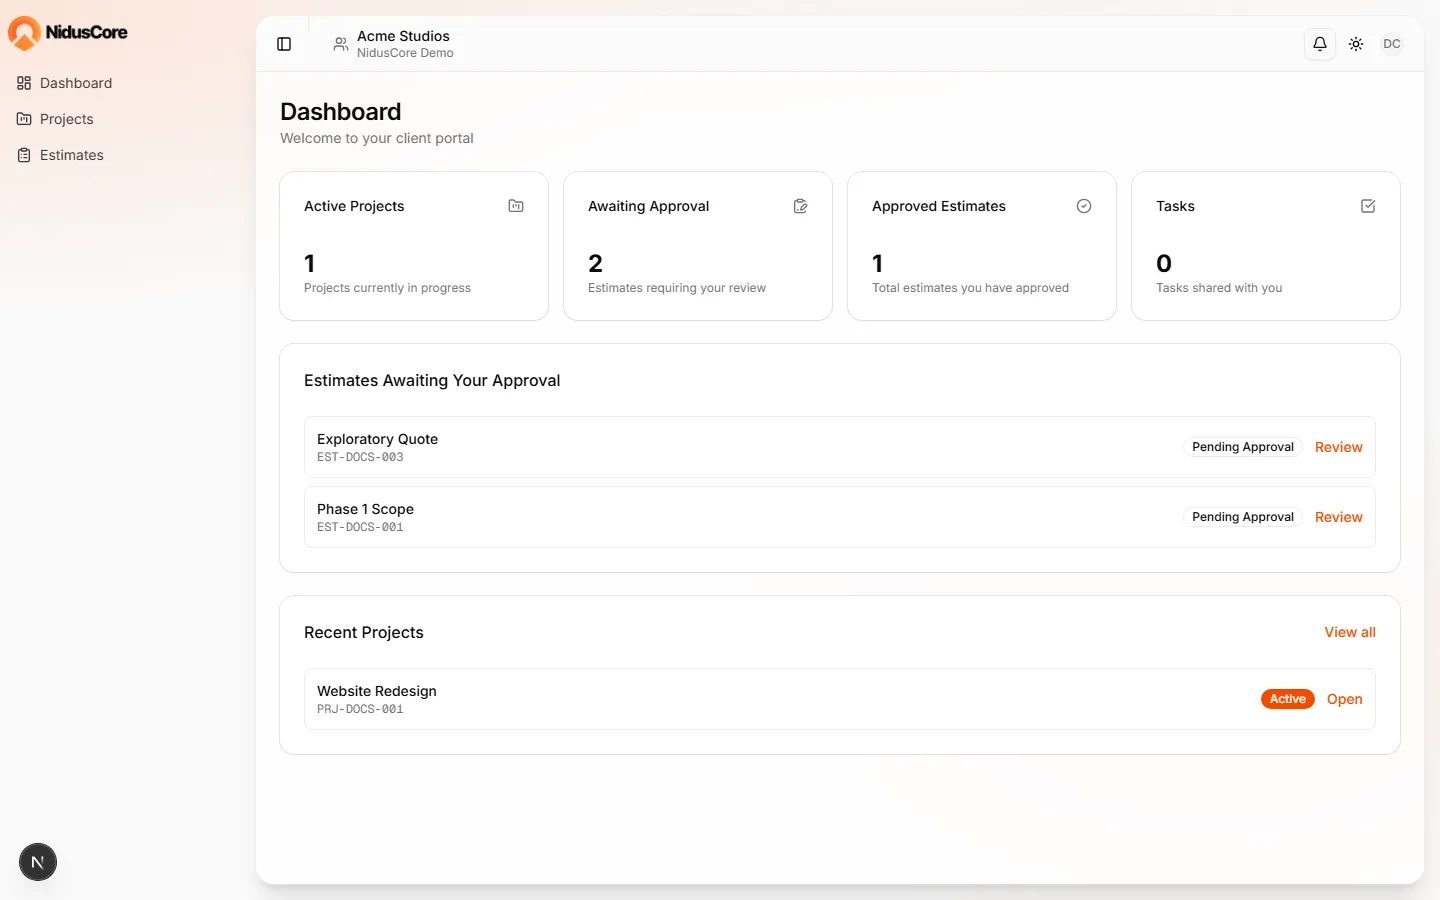
Task: Select the Awaiting Approval card title
Action: click(x=648, y=206)
